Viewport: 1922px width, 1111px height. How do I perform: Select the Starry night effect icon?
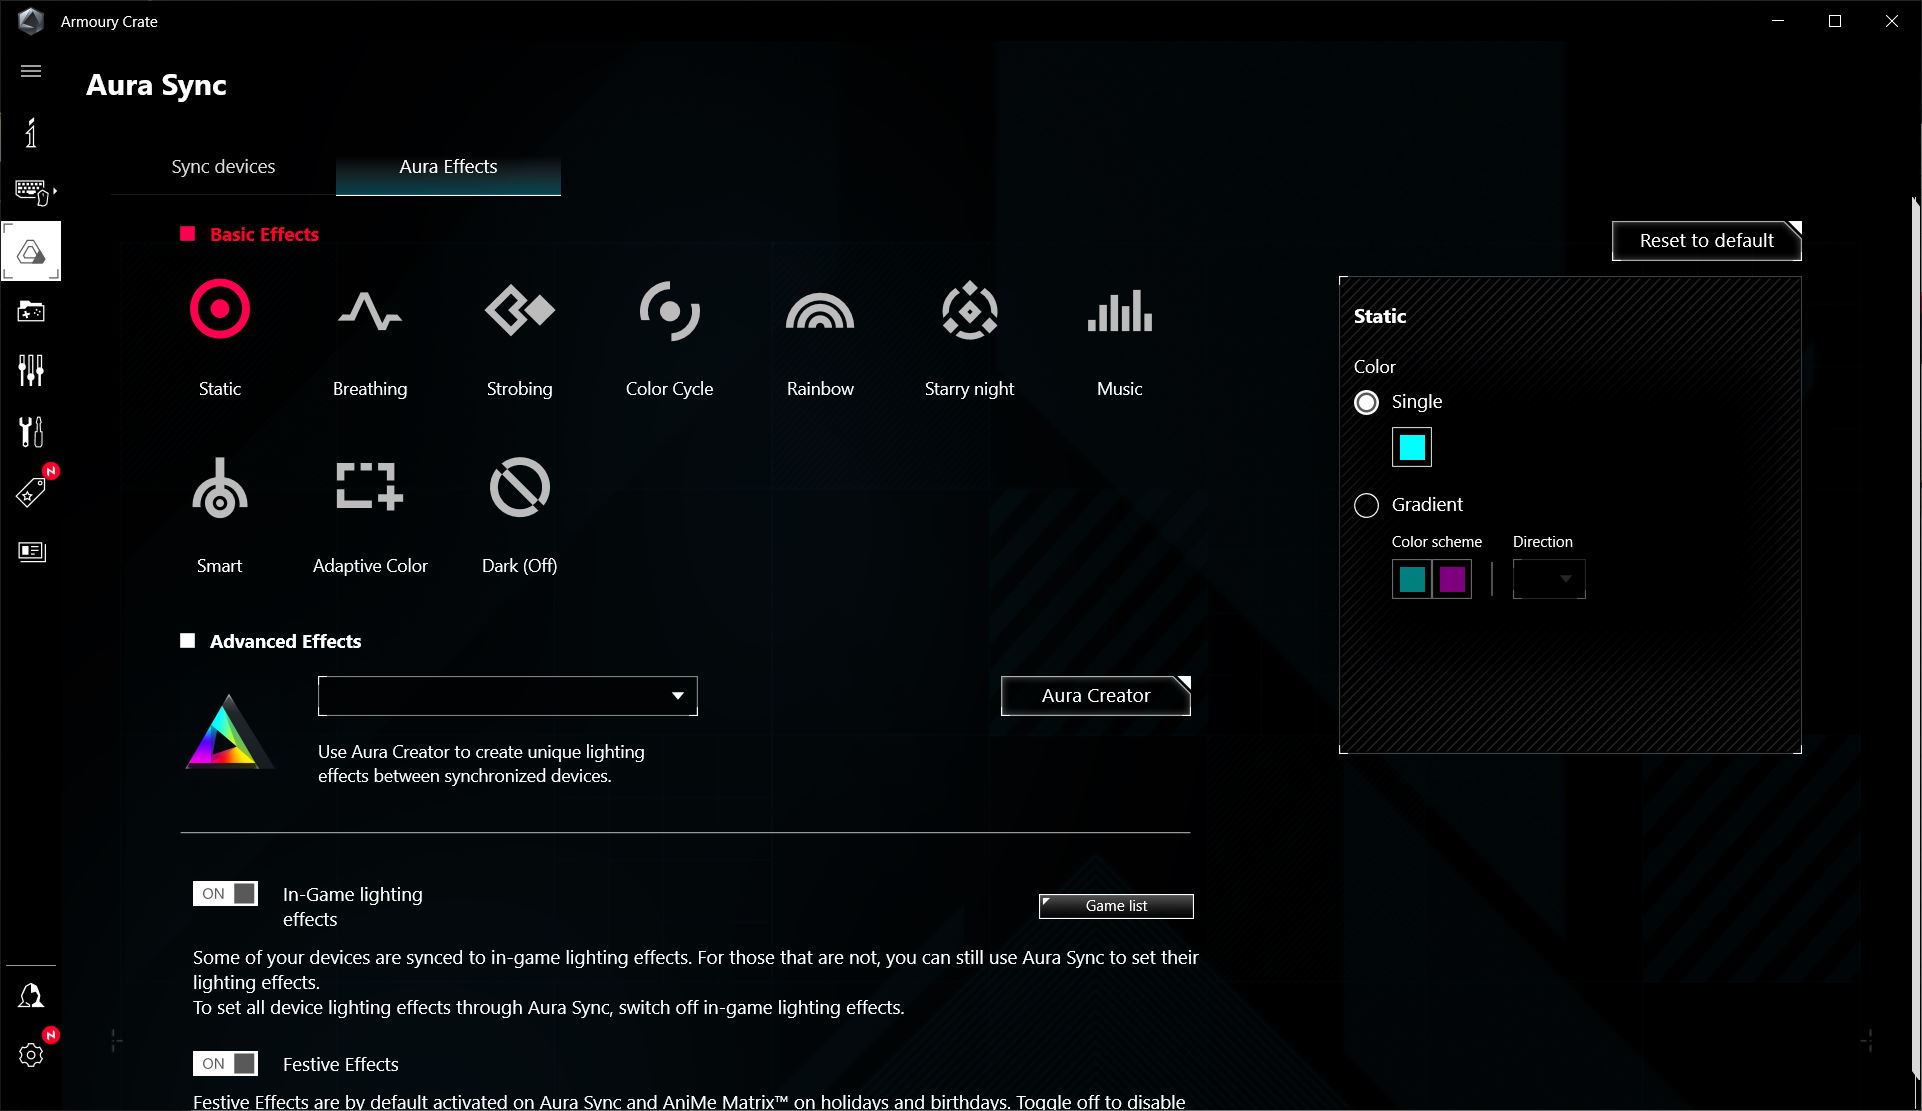(970, 310)
